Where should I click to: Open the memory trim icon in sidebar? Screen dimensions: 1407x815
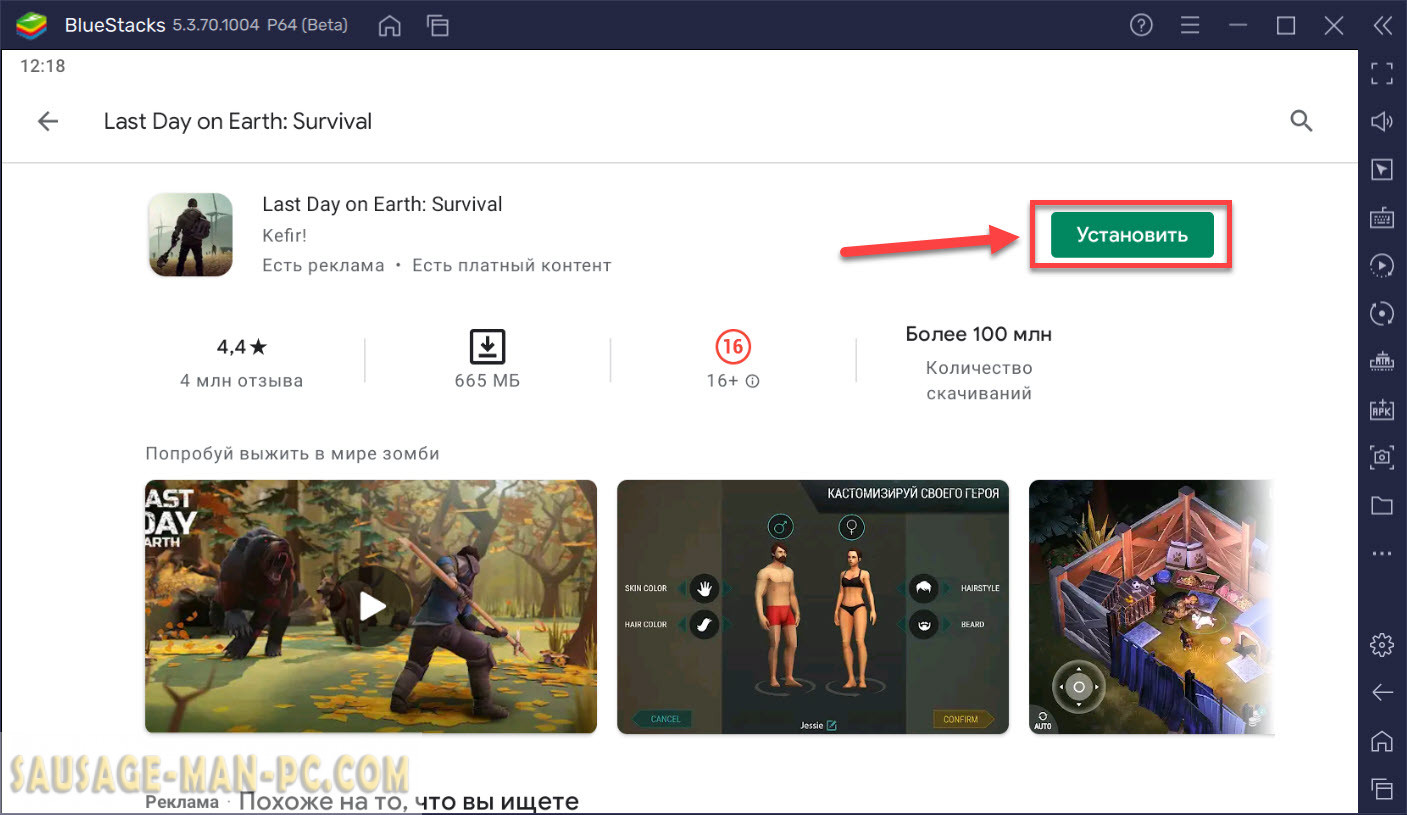coord(1382,361)
